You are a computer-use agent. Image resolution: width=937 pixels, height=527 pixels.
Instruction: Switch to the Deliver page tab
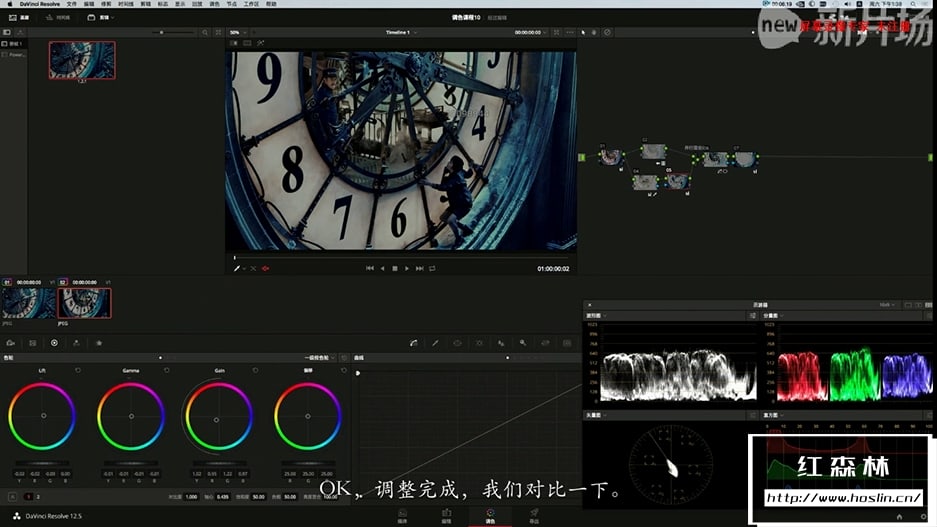pyautogui.click(x=534, y=516)
